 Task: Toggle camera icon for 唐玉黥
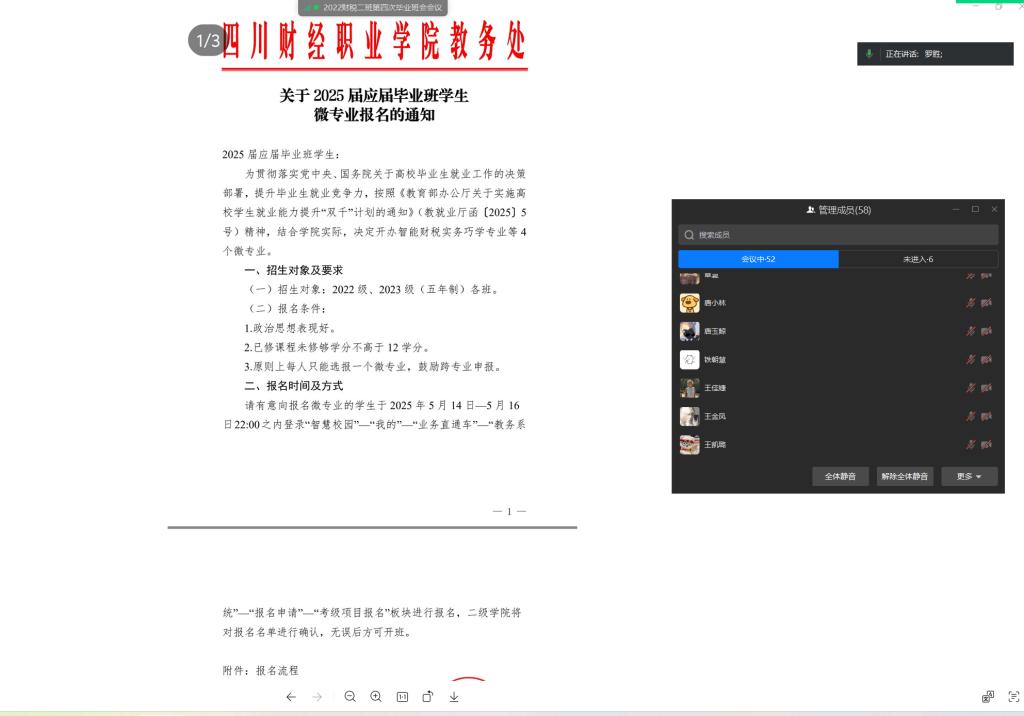[987, 331]
